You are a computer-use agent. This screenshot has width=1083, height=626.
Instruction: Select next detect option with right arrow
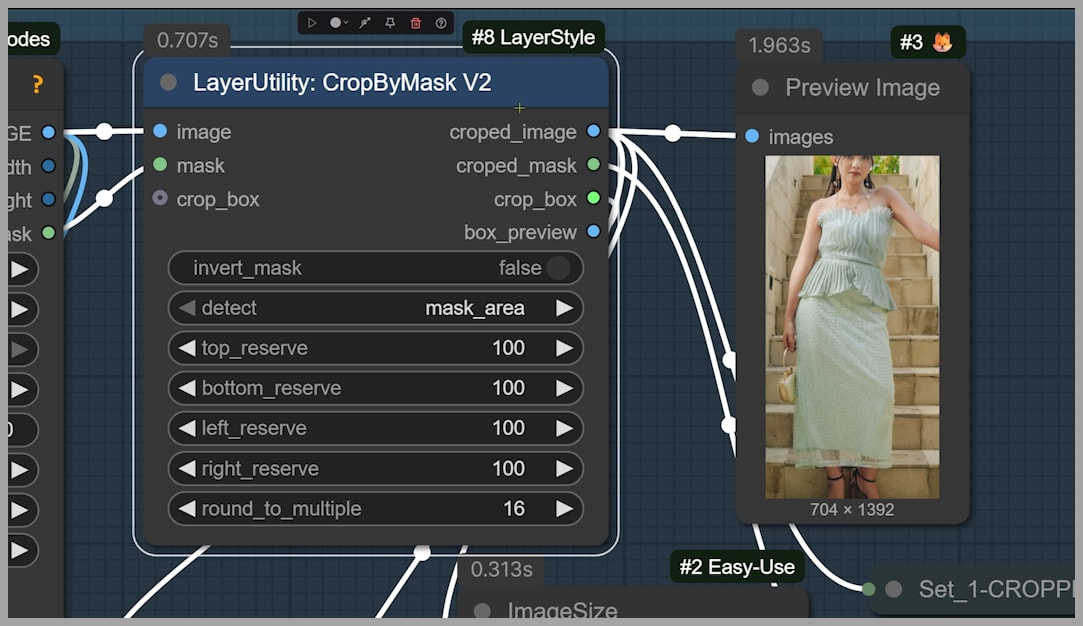point(565,308)
